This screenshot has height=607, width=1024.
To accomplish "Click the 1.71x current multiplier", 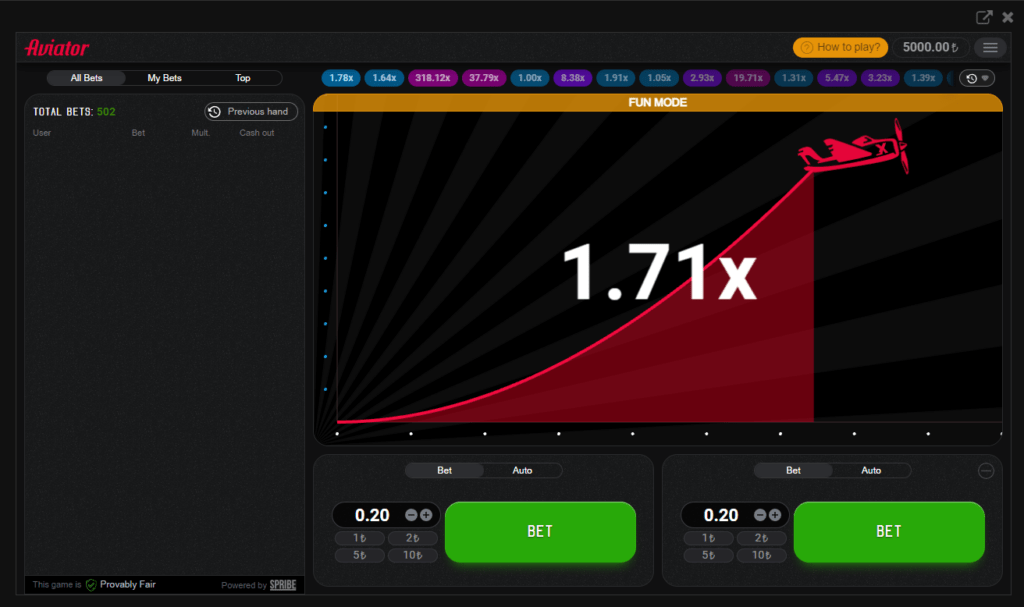I will coord(659,272).
